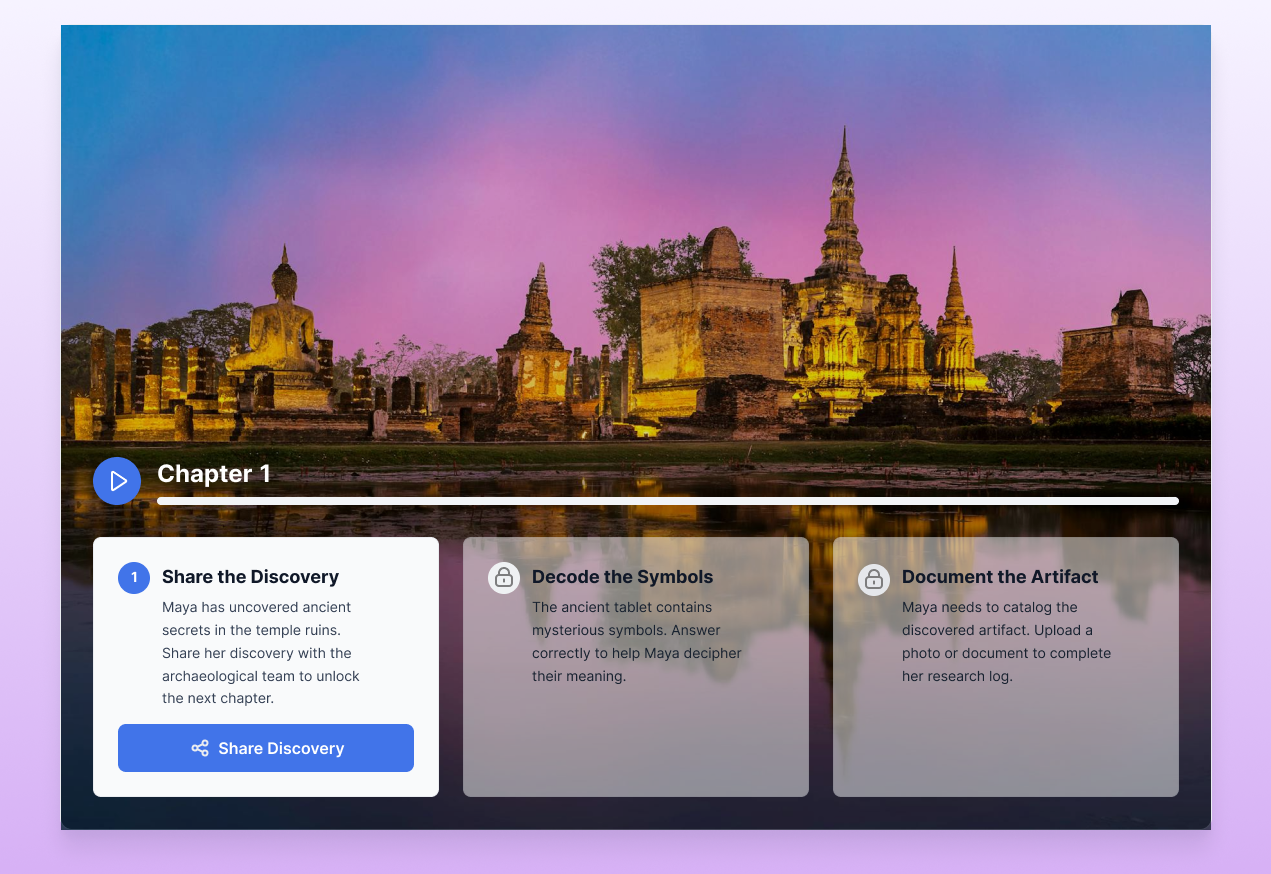This screenshot has height=874, width=1271.
Task: Open the Document the Artifact heading
Action: [x=999, y=577]
